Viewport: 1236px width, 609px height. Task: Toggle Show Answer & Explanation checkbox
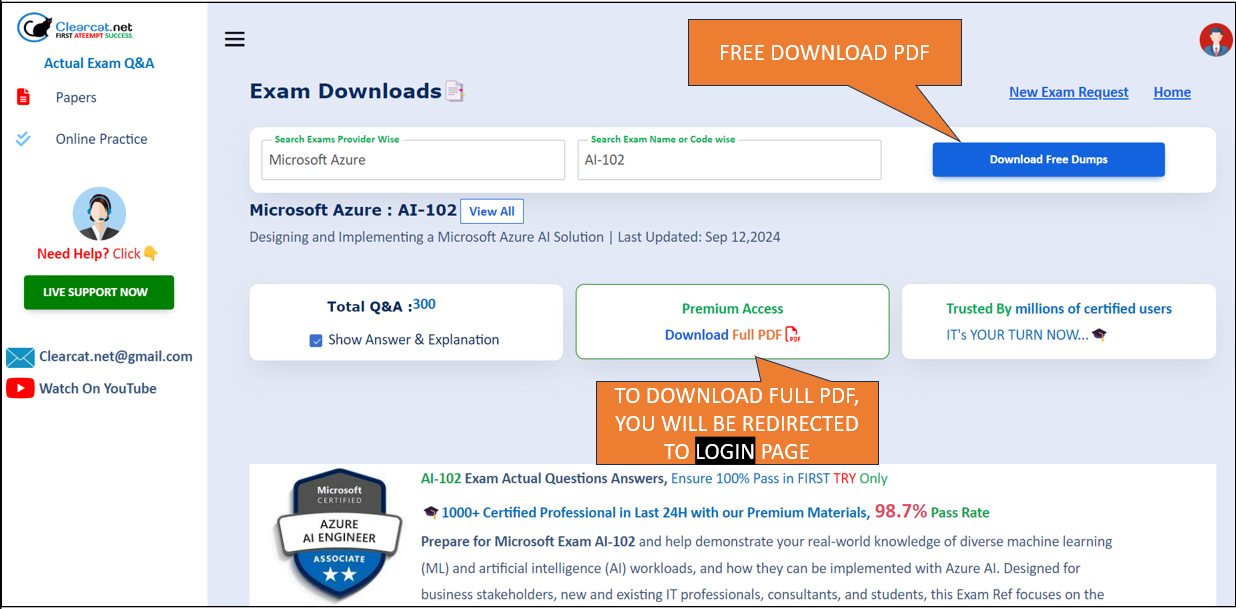click(x=316, y=340)
